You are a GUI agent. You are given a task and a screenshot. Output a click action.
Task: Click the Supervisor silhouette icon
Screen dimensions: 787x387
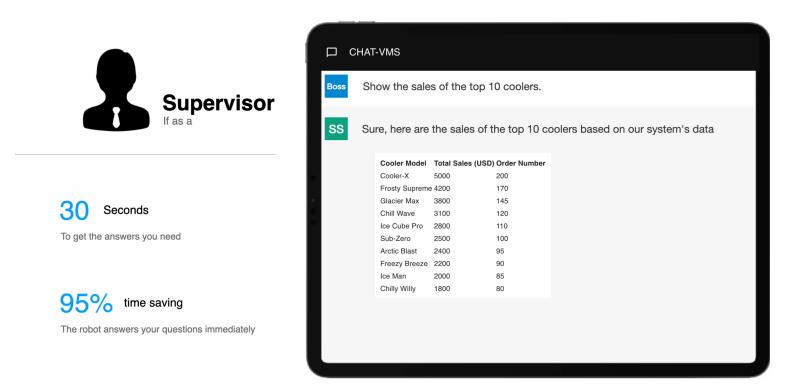tap(116, 89)
